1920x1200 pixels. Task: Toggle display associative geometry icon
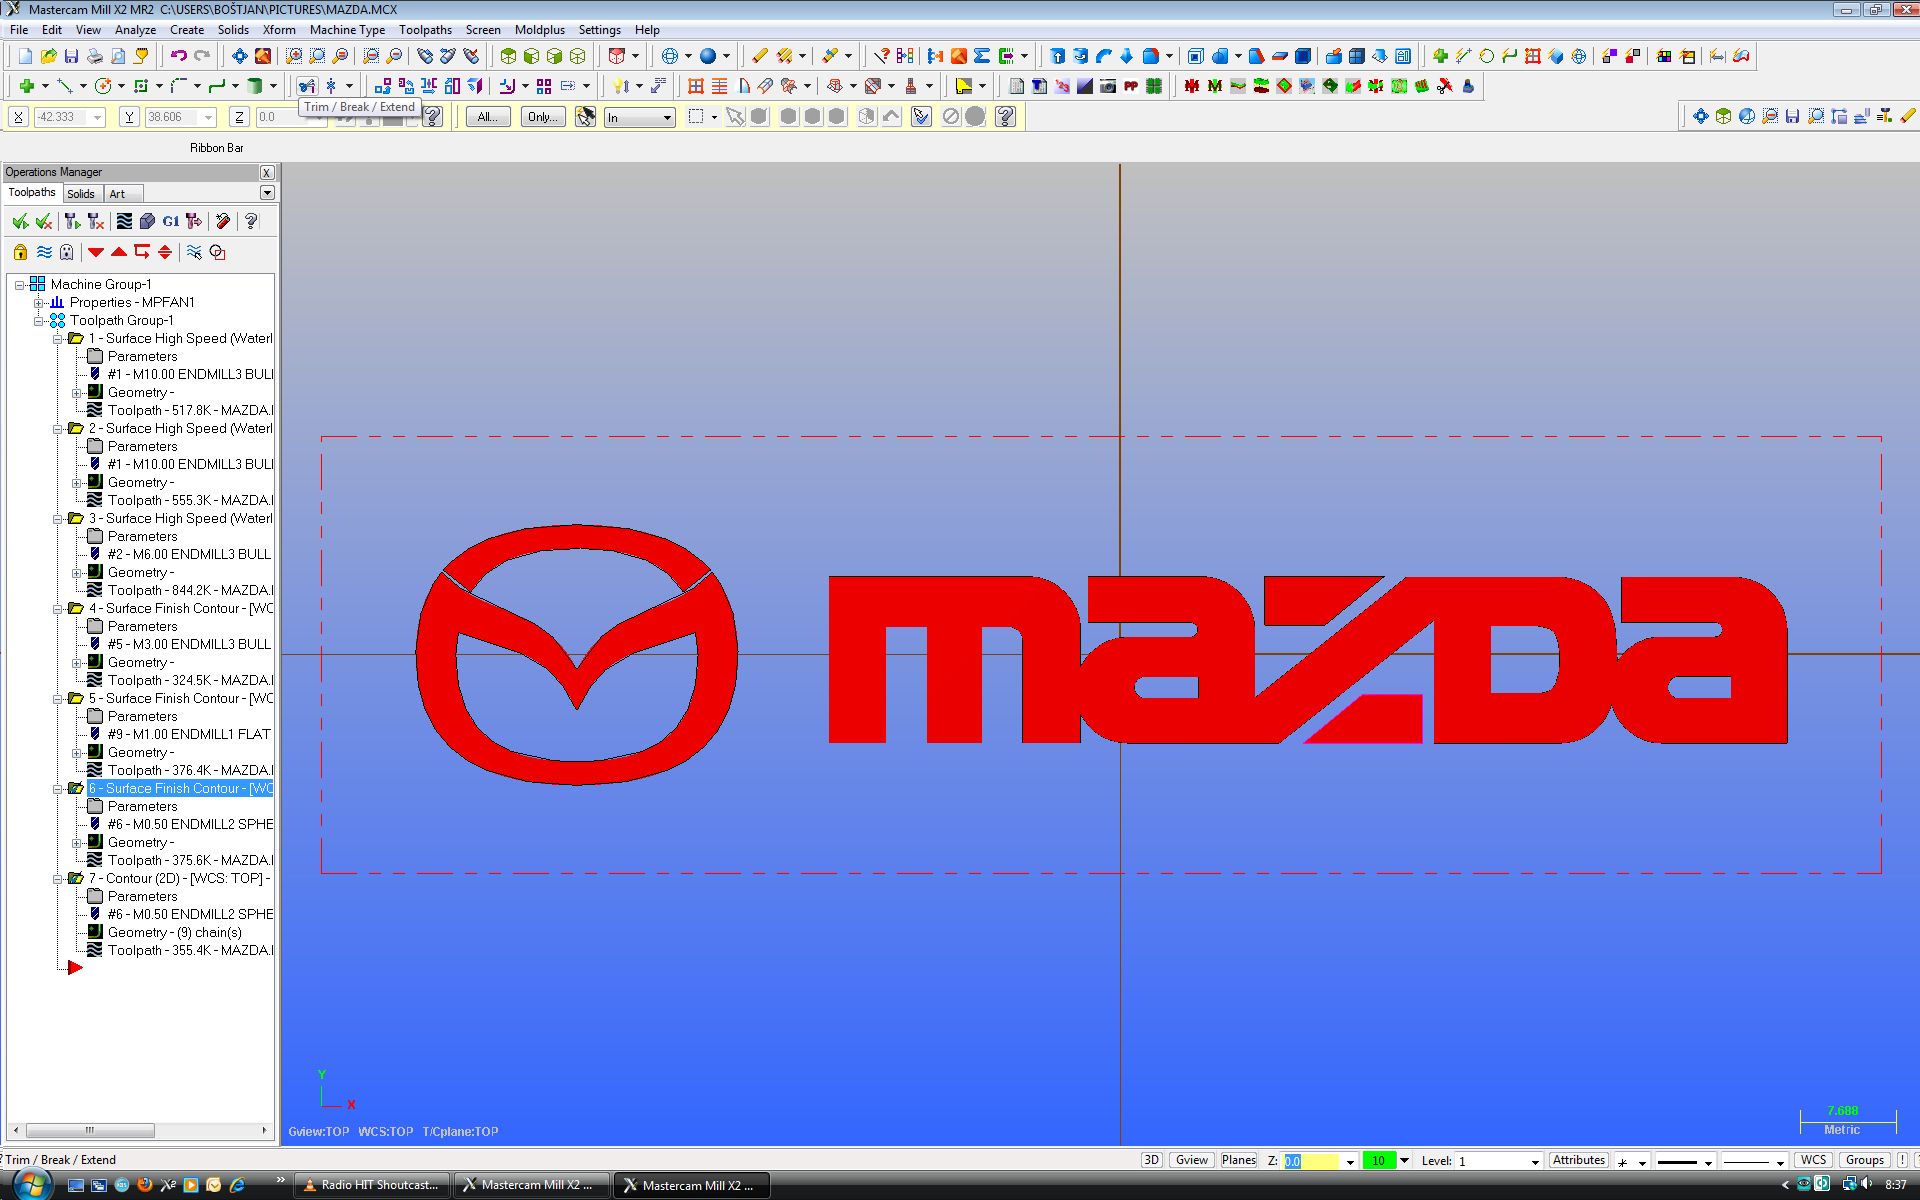(217, 252)
